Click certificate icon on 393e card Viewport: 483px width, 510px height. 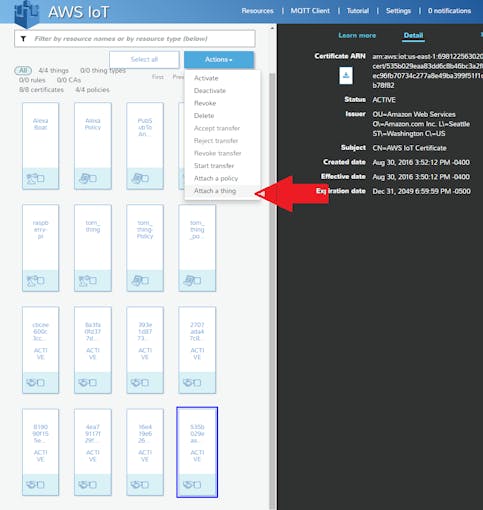tap(135, 382)
